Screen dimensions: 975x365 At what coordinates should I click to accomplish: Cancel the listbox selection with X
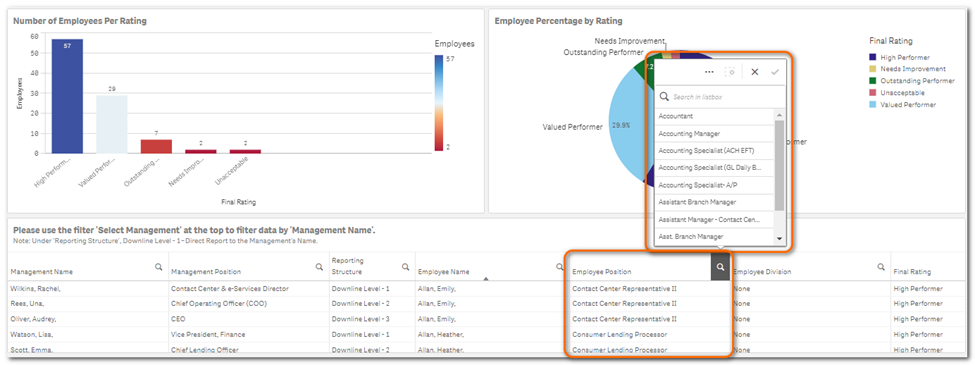pyautogui.click(x=754, y=72)
